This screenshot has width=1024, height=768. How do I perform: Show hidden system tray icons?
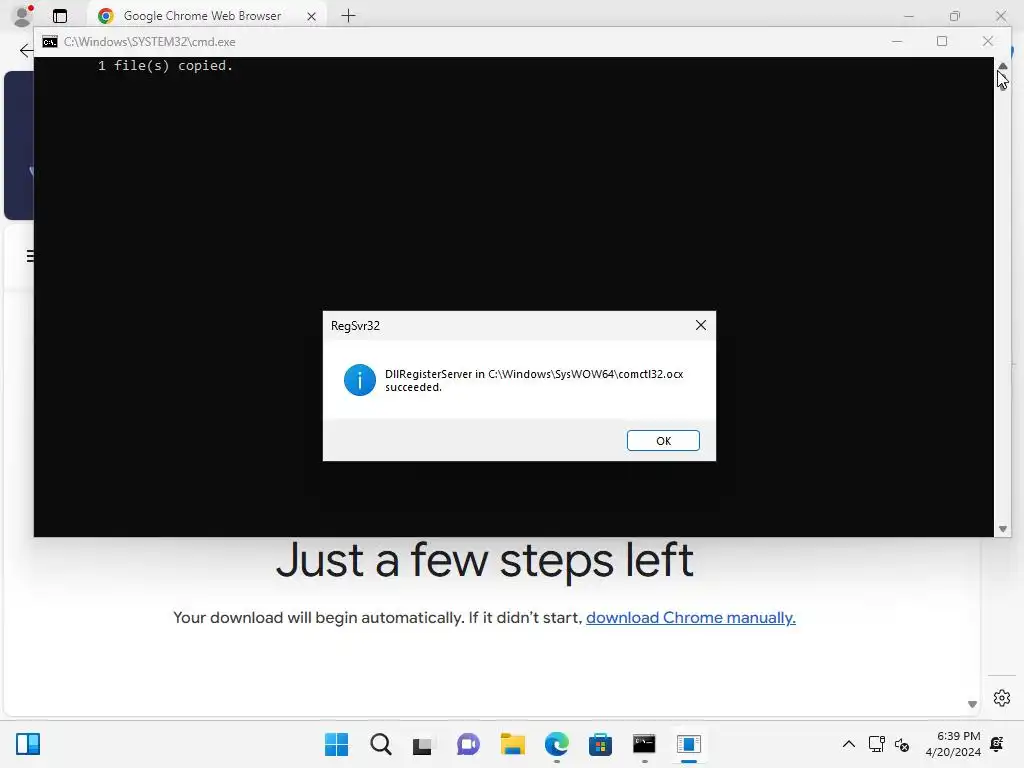pos(848,744)
